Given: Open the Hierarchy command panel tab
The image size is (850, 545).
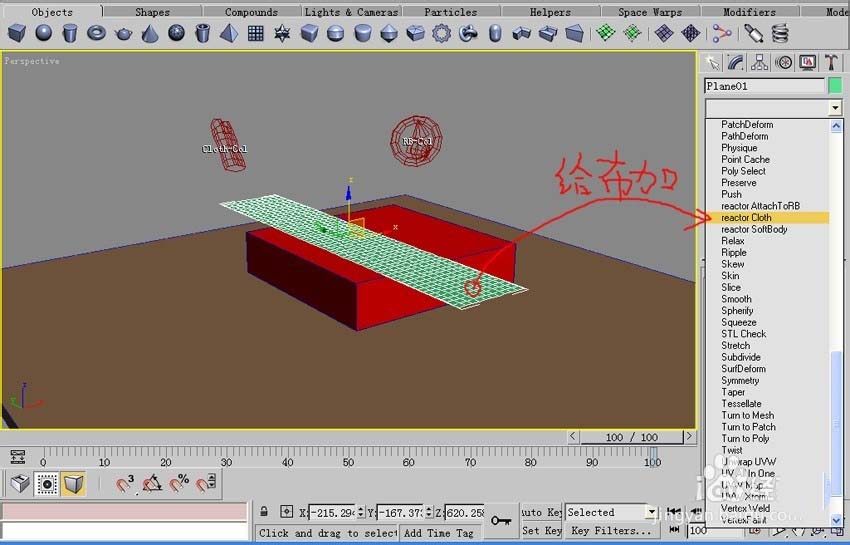Looking at the screenshot, I should click(759, 63).
